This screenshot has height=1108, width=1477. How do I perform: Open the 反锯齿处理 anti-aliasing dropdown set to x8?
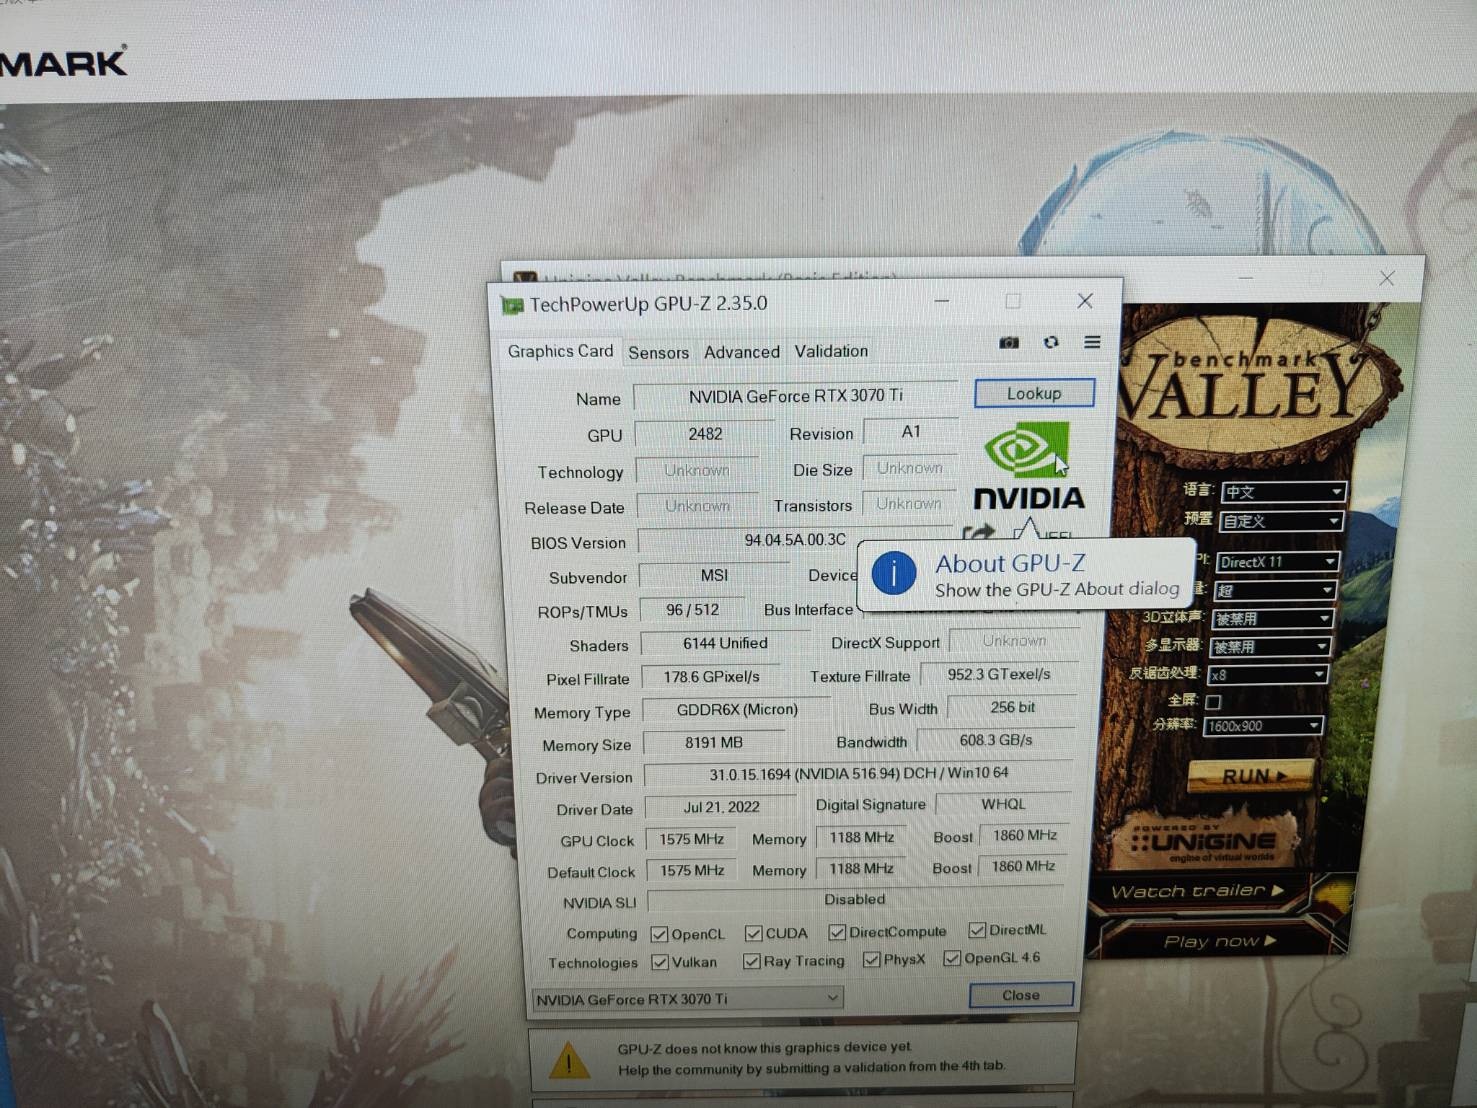click(x=1268, y=675)
